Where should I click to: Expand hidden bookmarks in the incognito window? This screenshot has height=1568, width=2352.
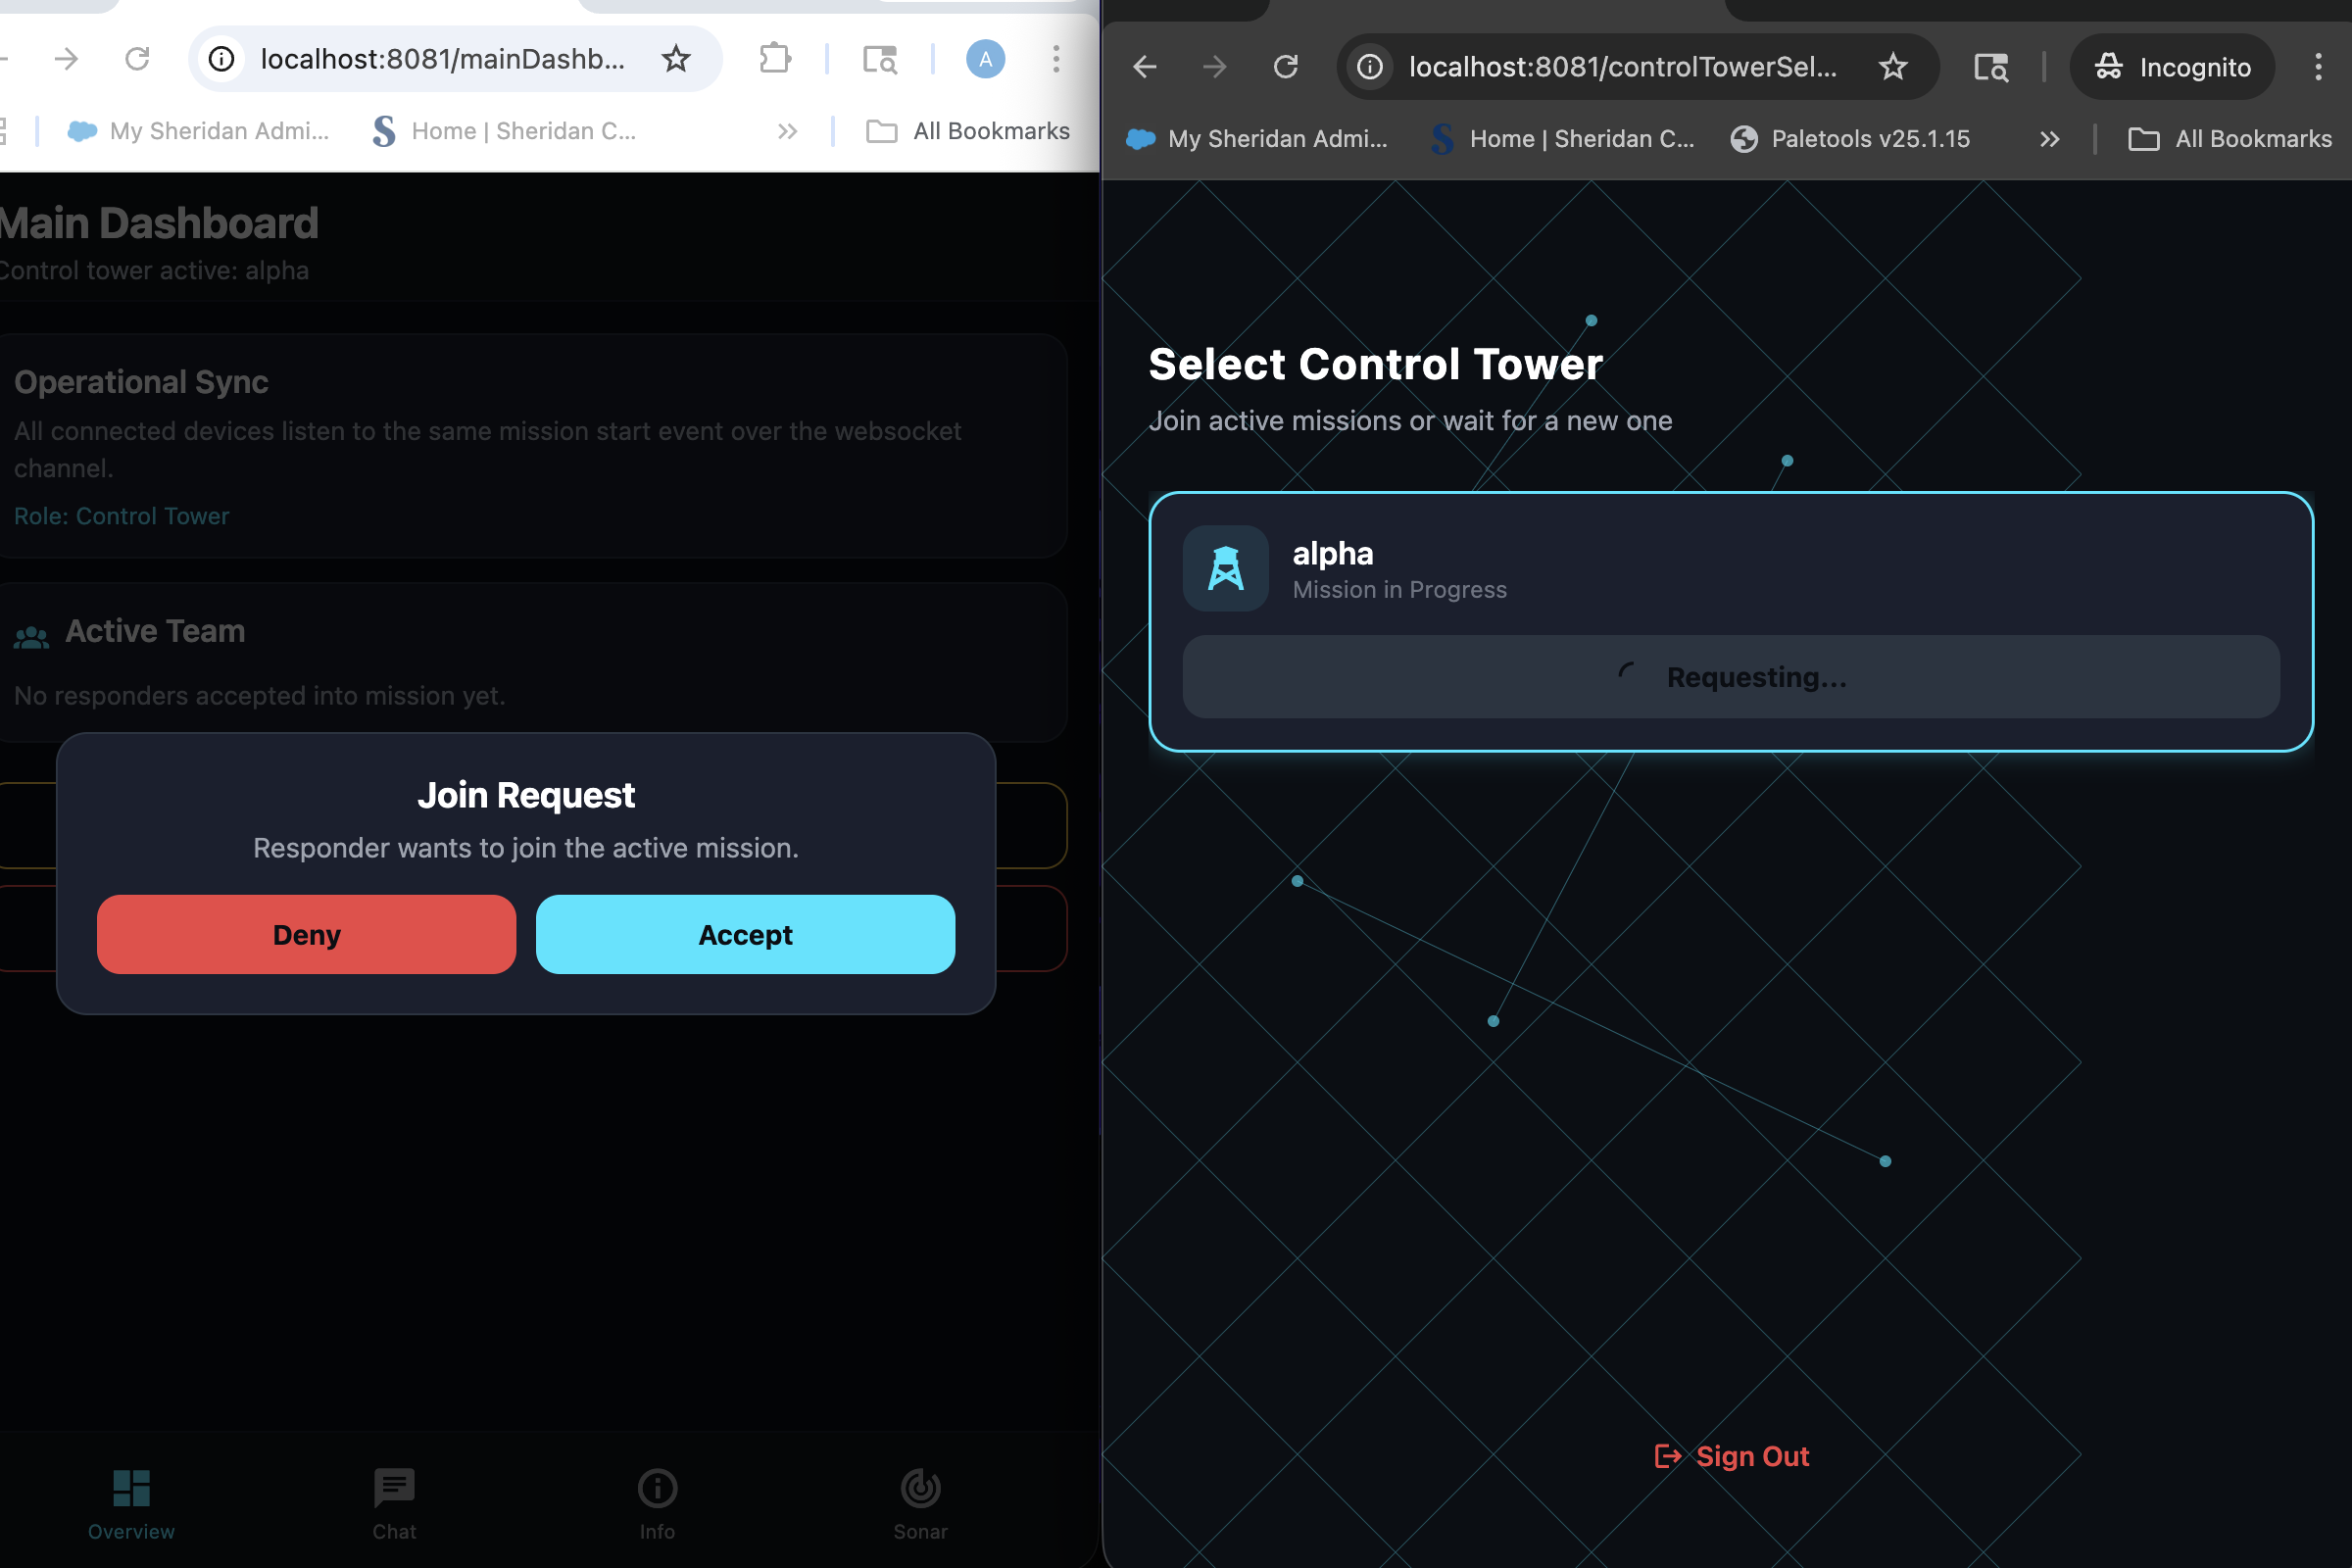(x=2049, y=139)
